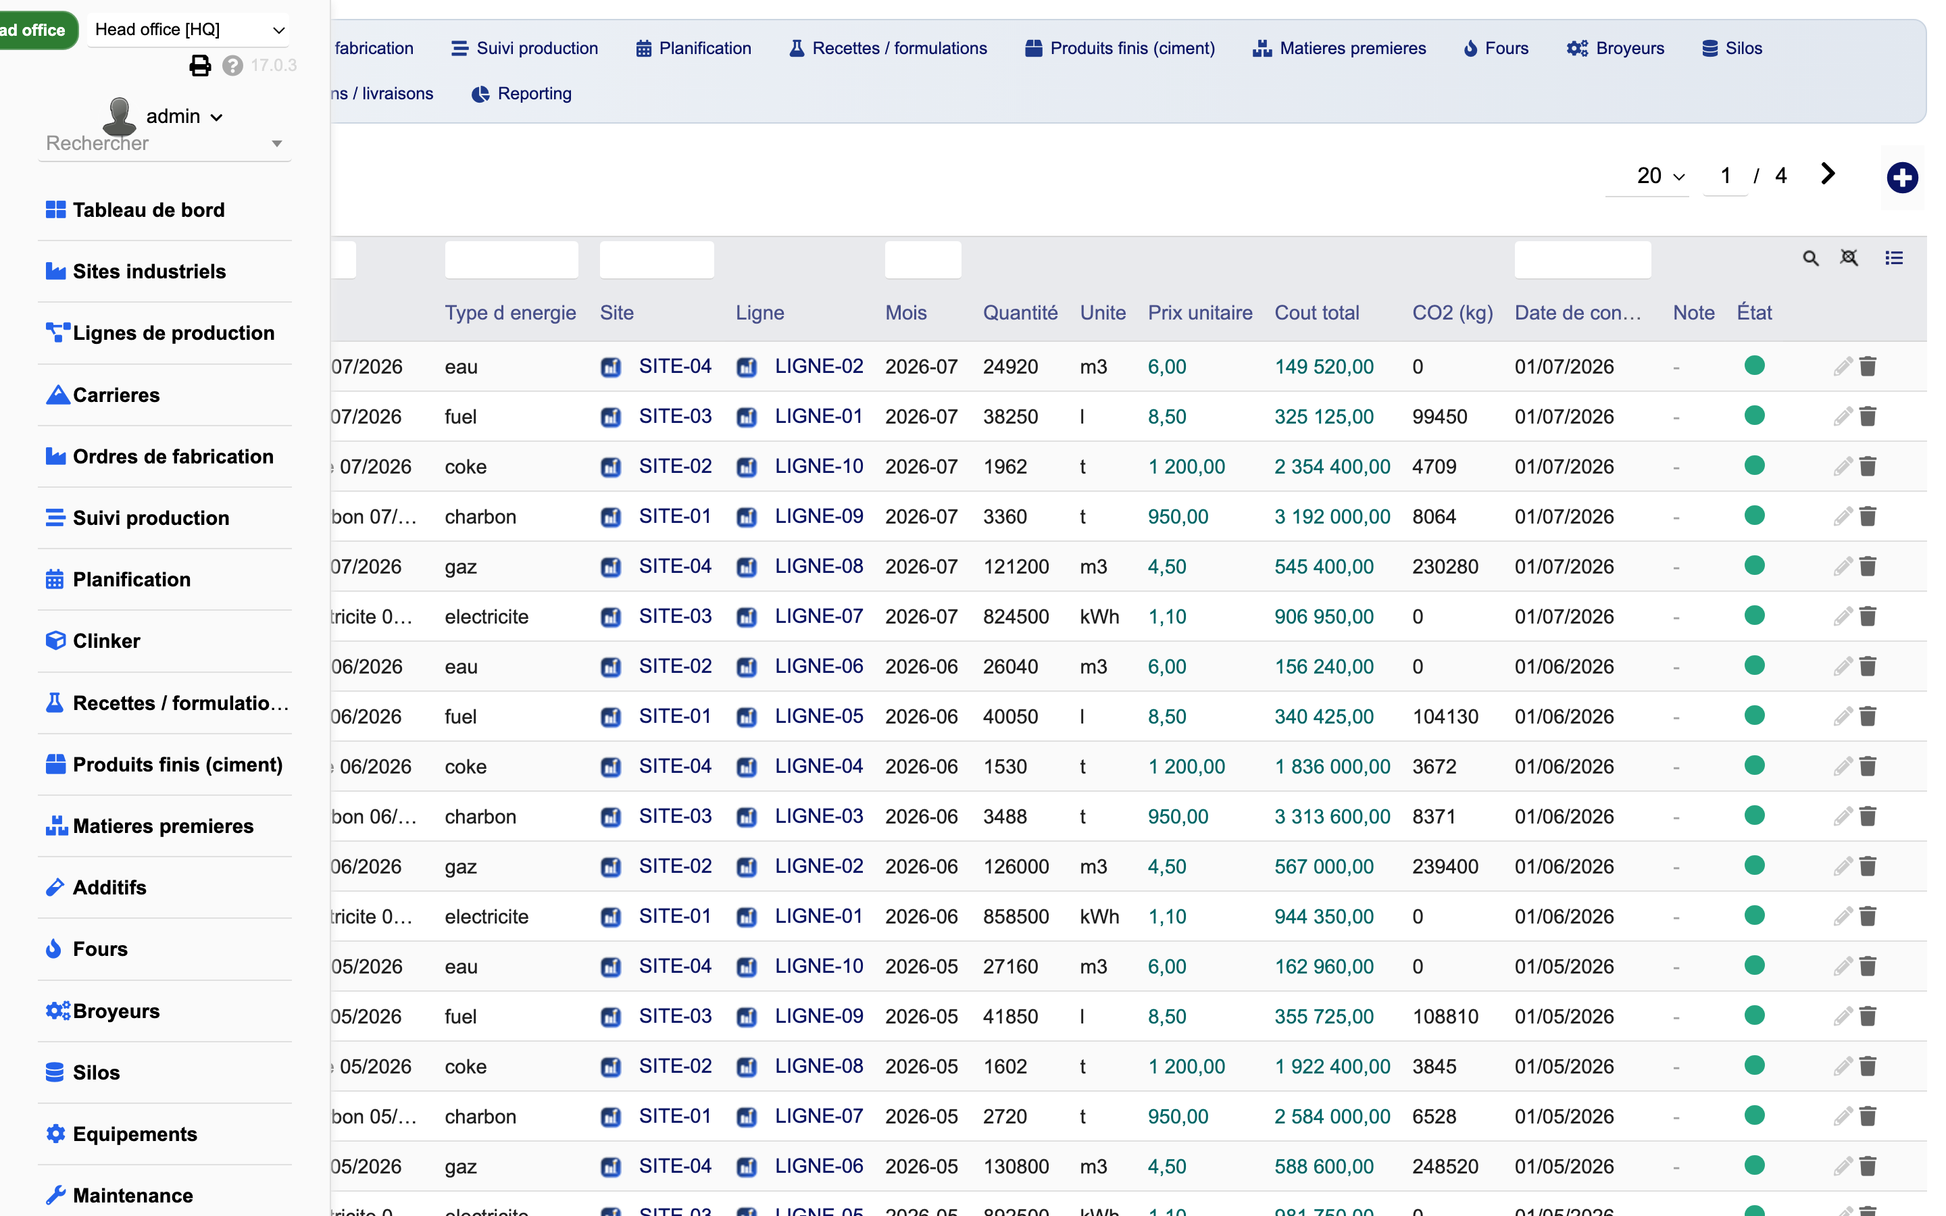
Task: Sort by Quantité column header
Action: pos(1020,313)
